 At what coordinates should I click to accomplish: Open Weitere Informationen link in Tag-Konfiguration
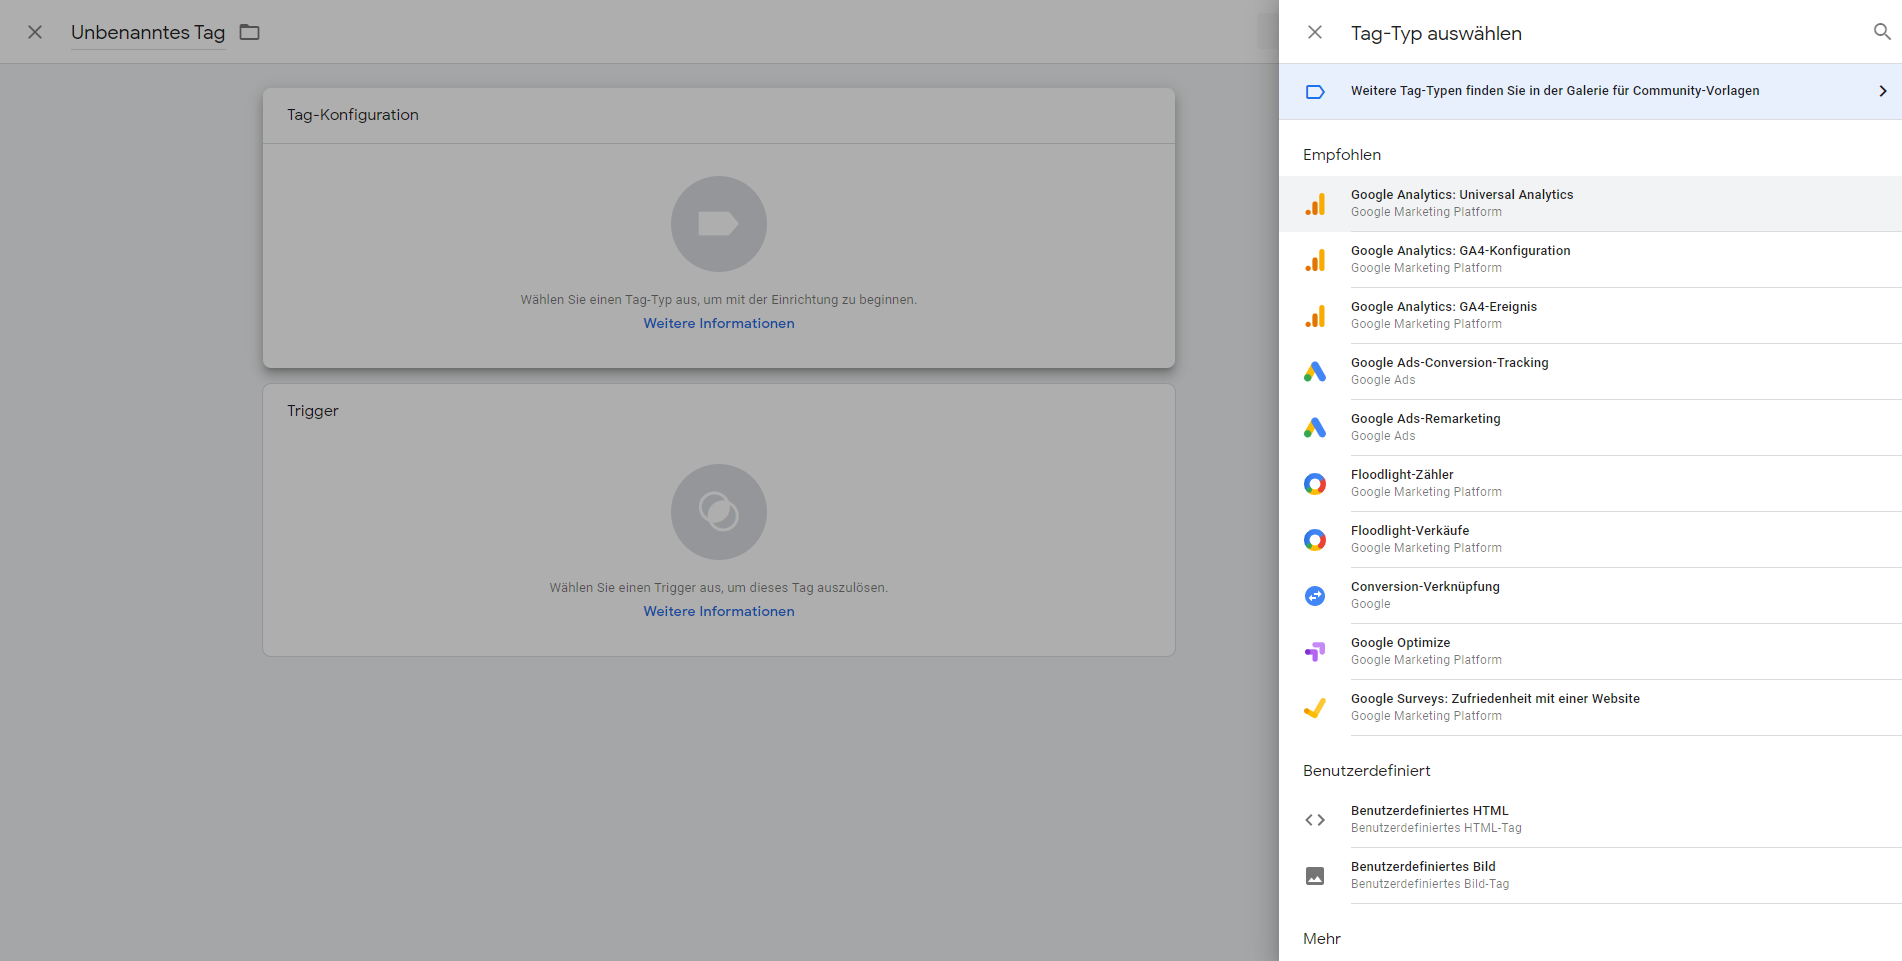tap(719, 324)
